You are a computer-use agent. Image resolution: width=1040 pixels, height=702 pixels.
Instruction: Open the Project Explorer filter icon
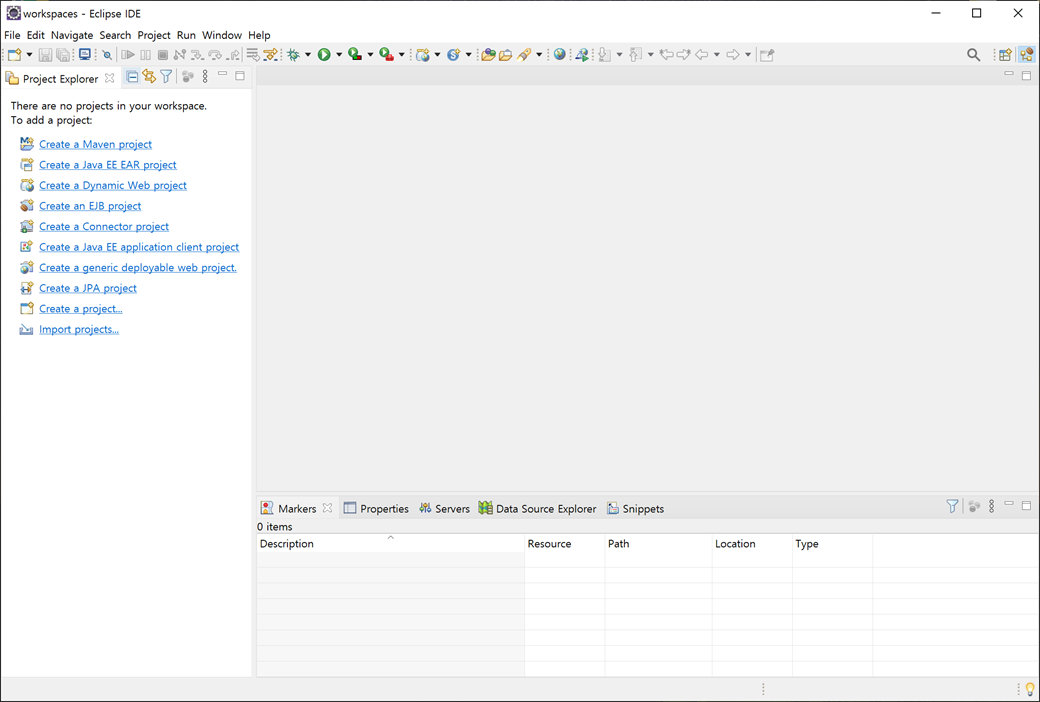166,77
